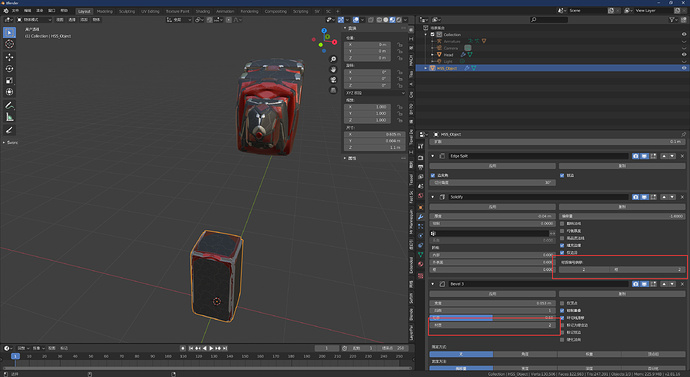This screenshot has width=690, height=377.
Task: Open the Modifiers wrench properties tab
Action: [420, 217]
